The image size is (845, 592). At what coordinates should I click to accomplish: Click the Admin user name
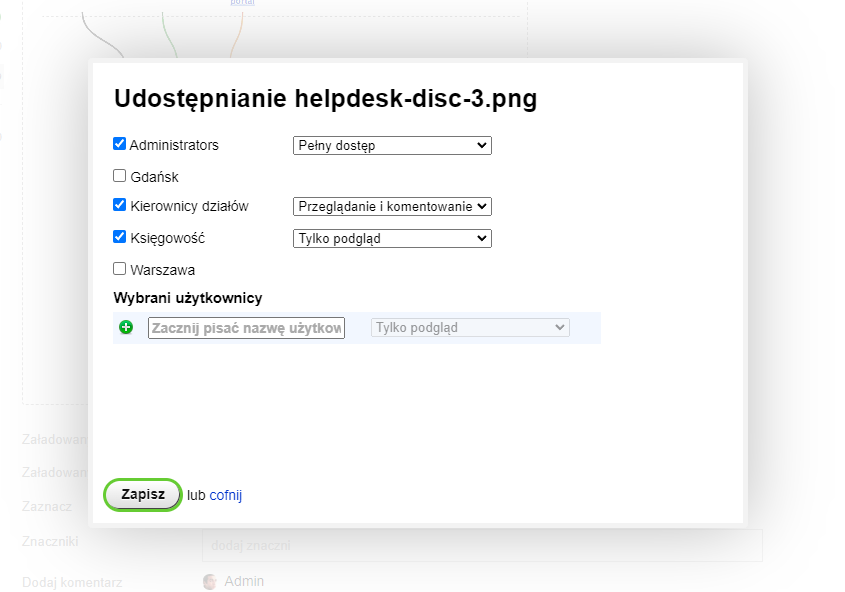tap(244, 581)
